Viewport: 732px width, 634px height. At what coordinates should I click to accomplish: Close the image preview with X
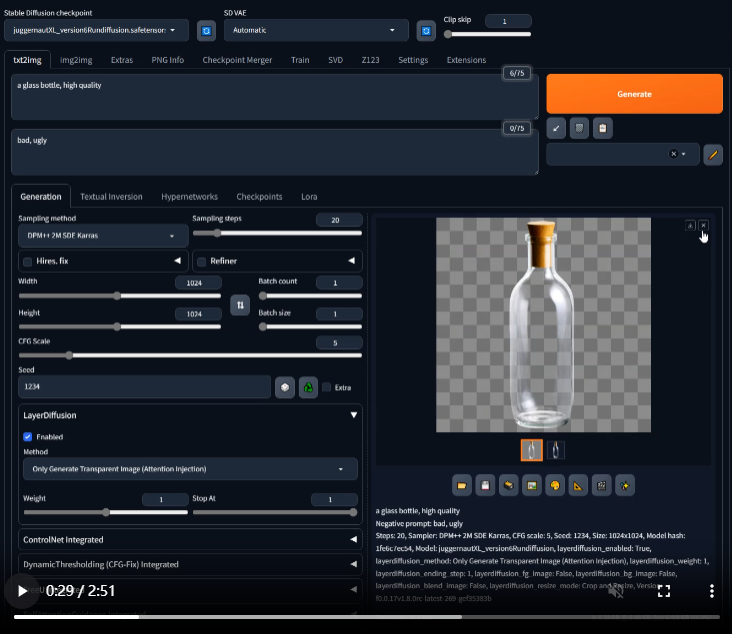tap(704, 225)
